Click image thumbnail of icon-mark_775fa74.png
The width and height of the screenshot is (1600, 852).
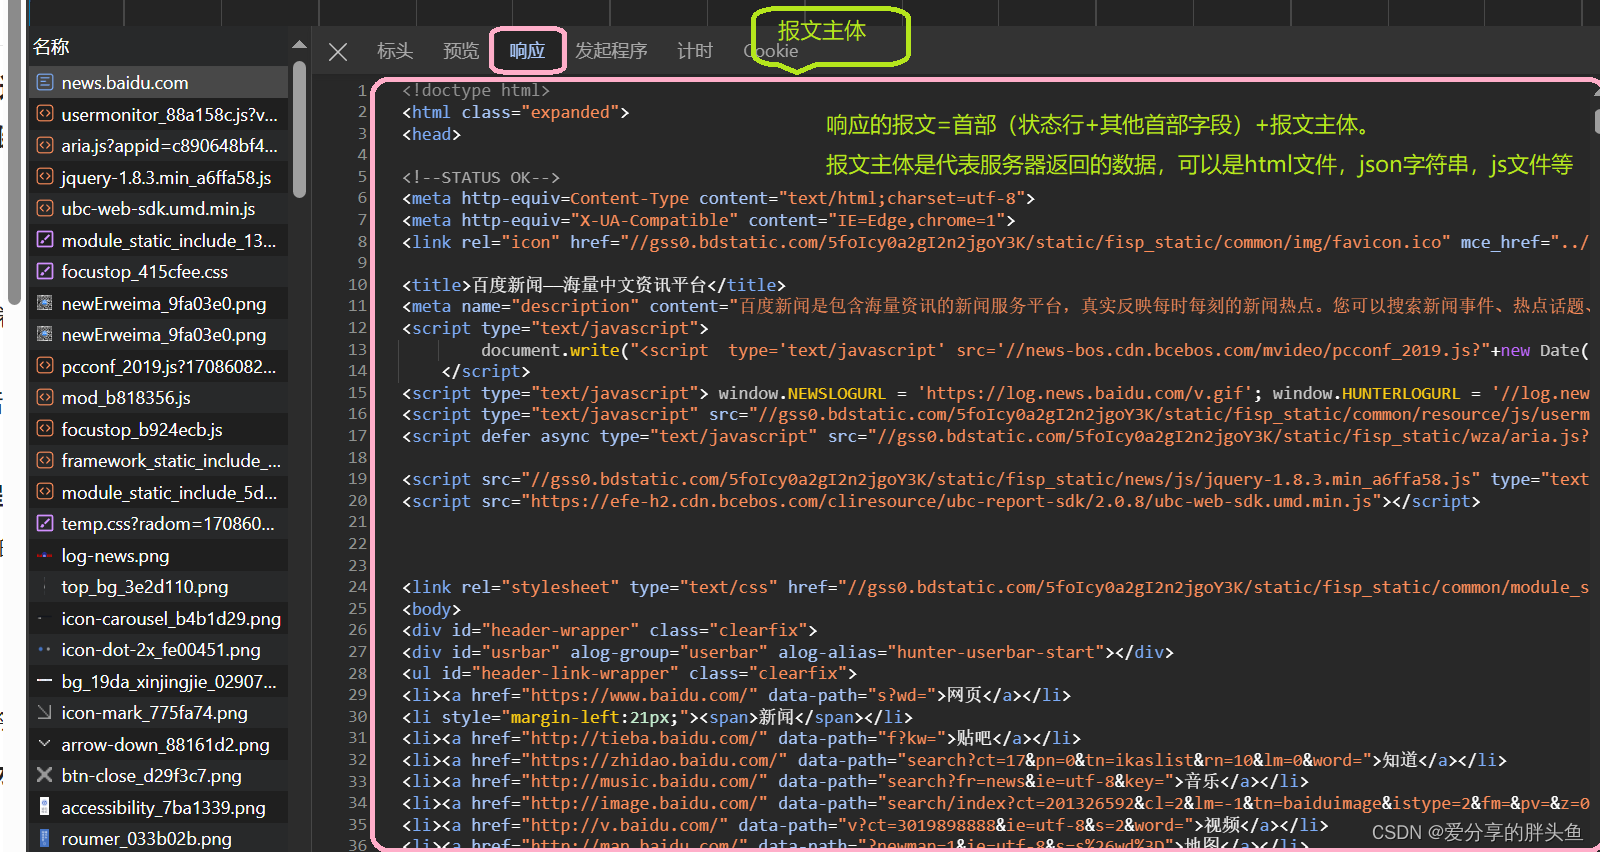pos(44,712)
